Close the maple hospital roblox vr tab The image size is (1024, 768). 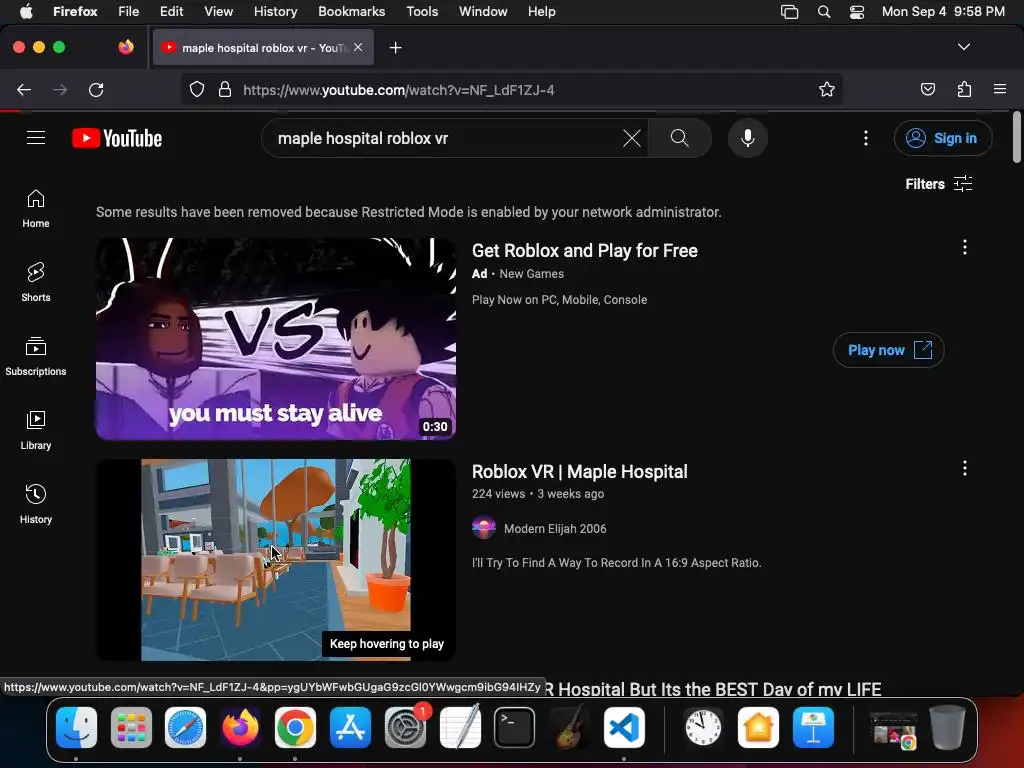click(358, 47)
